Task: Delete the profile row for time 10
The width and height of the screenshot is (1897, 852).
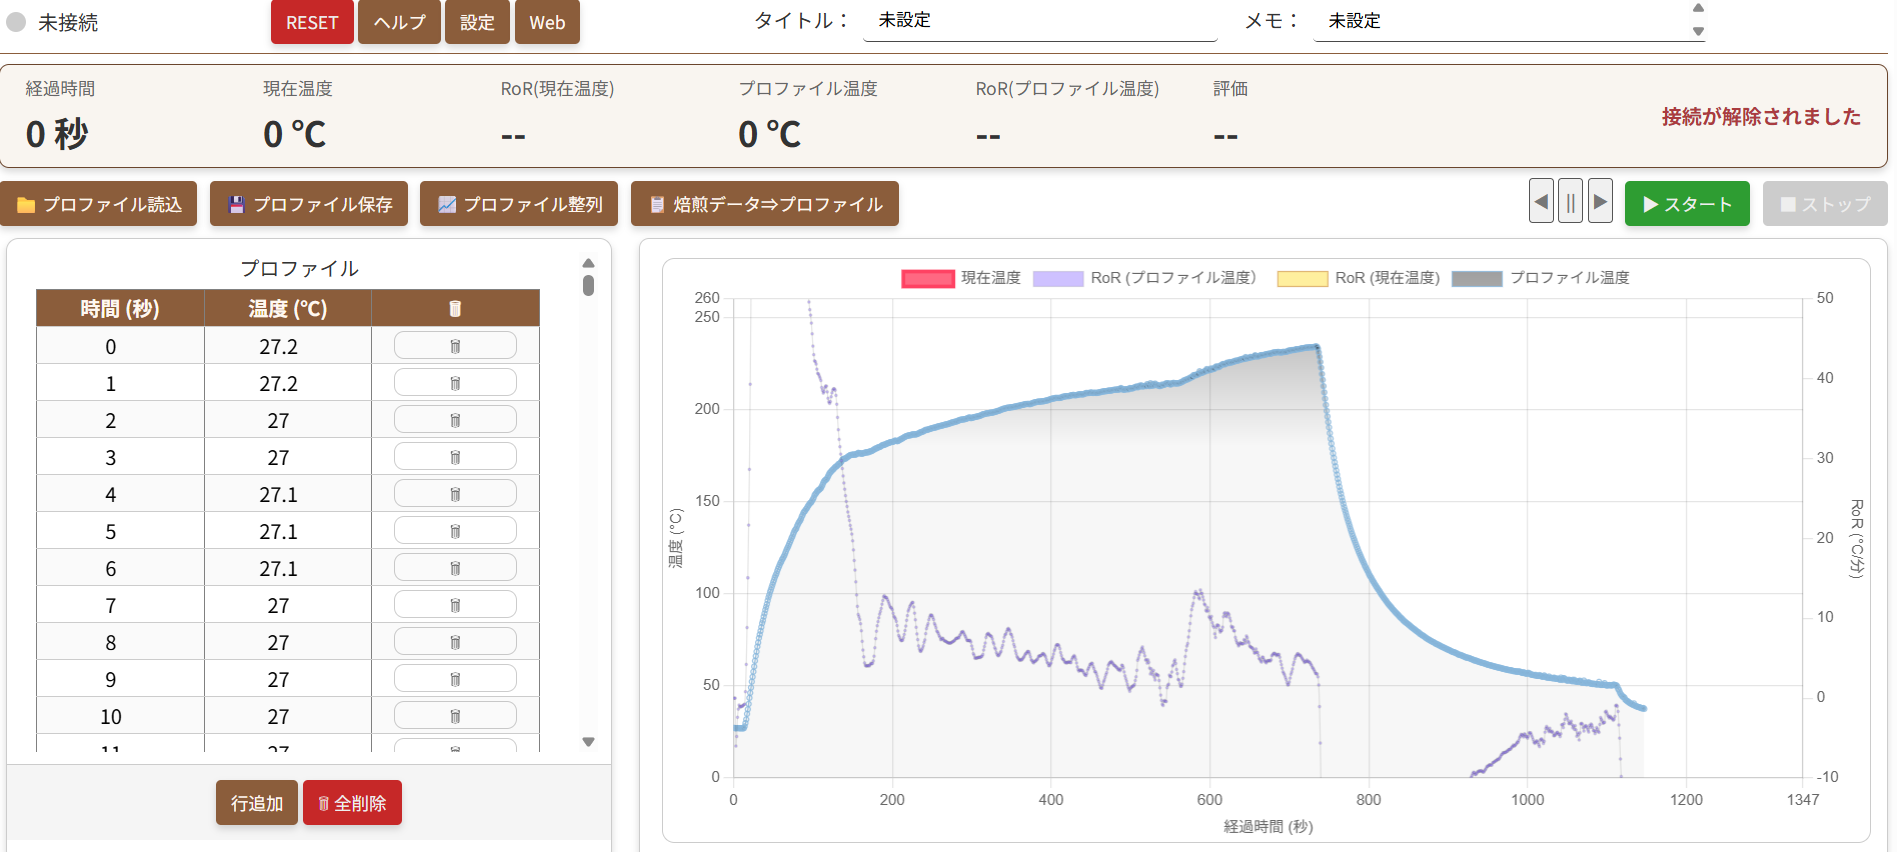Action: [x=455, y=716]
